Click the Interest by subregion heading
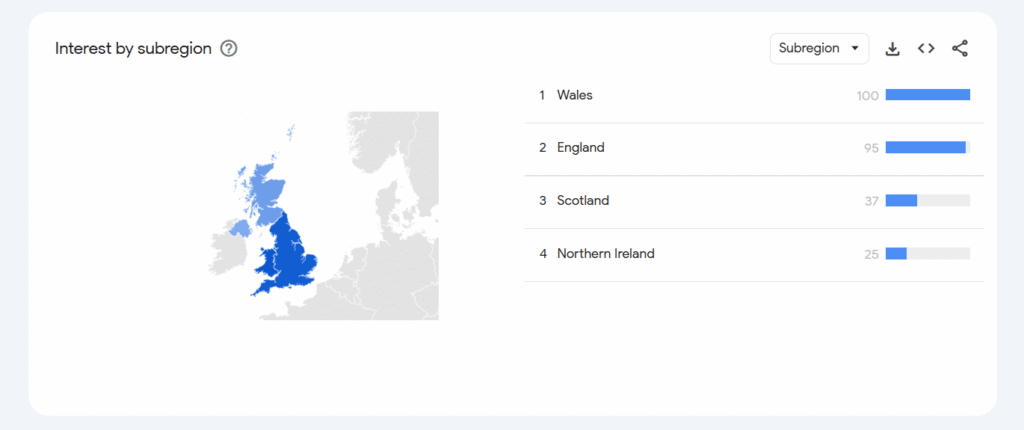The image size is (1024, 430). (x=133, y=48)
